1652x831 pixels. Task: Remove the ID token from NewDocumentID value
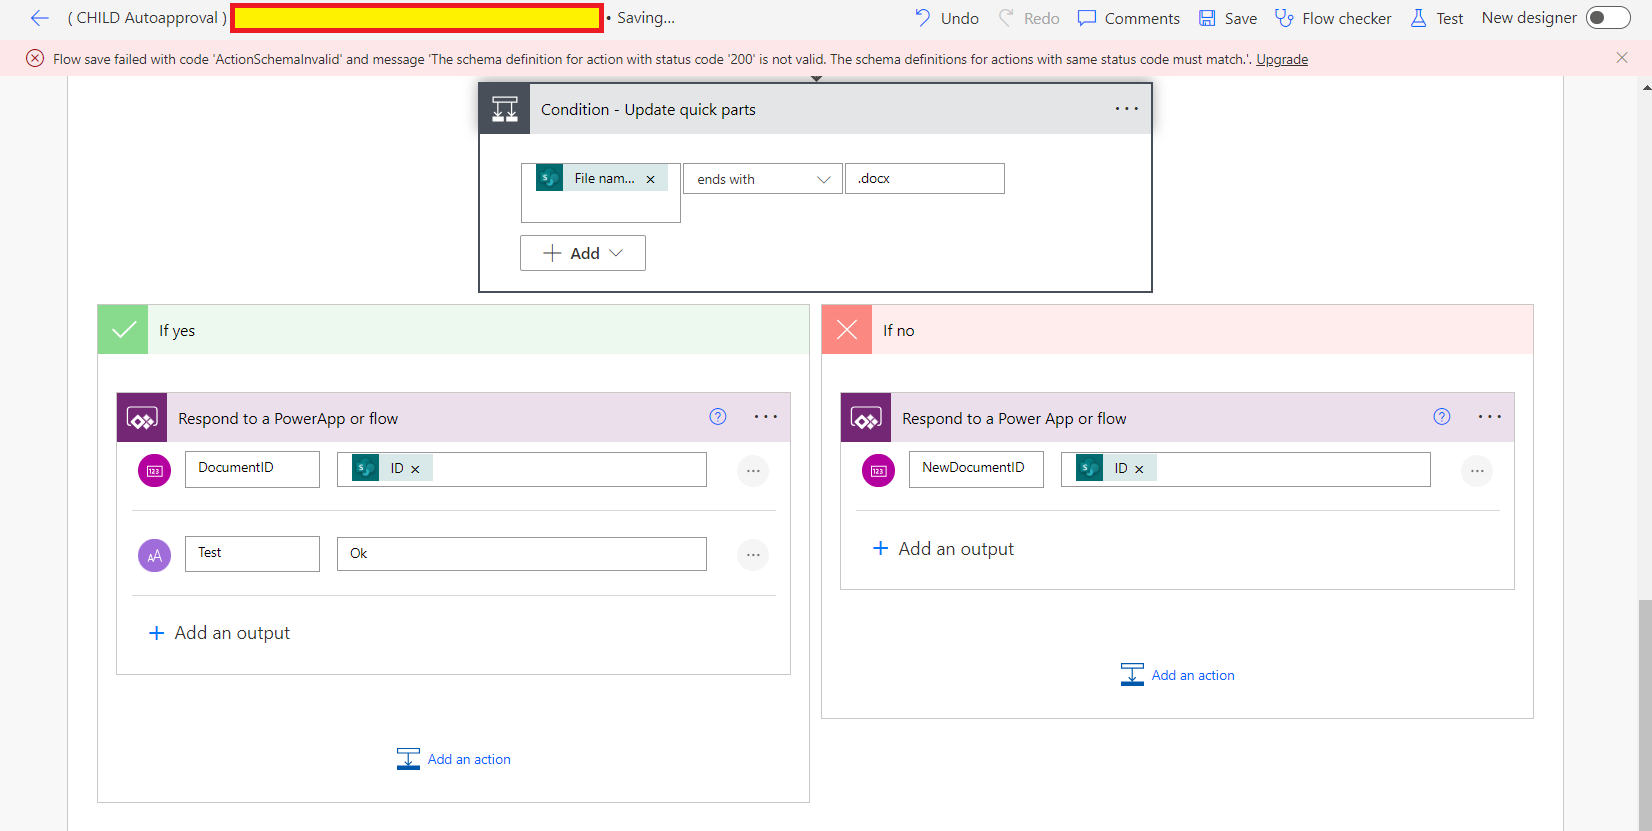(x=1139, y=469)
